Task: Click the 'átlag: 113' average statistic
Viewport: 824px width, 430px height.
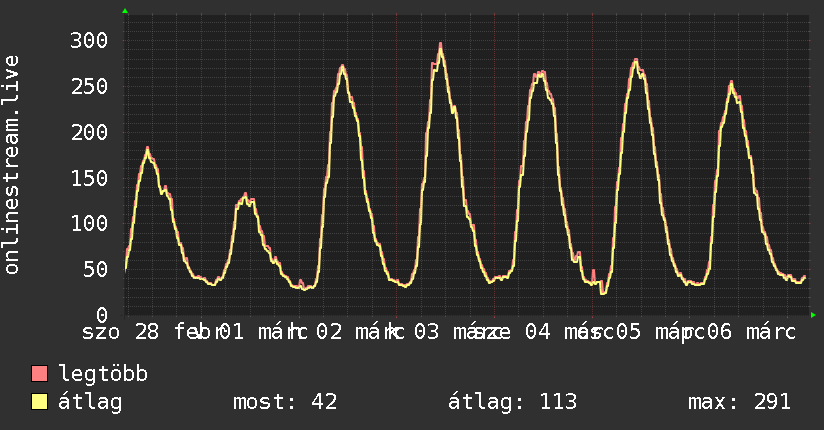Action: 512,402
